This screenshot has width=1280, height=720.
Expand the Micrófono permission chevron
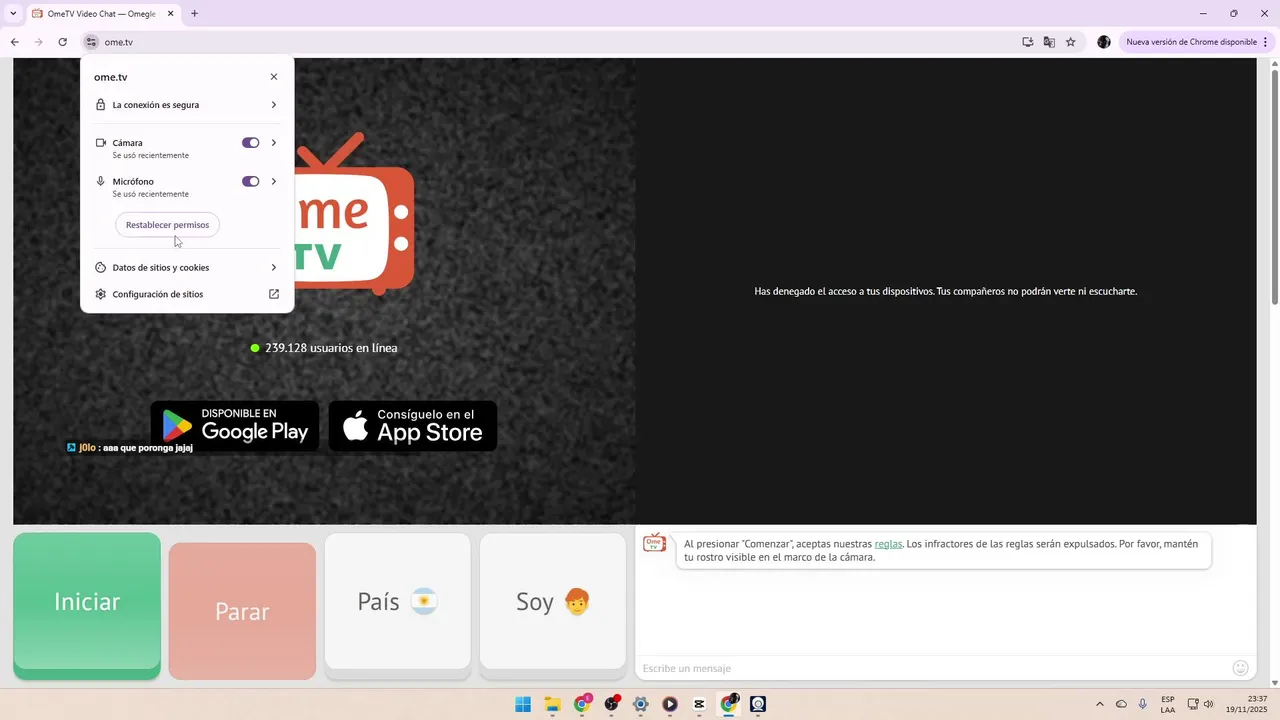click(x=274, y=182)
